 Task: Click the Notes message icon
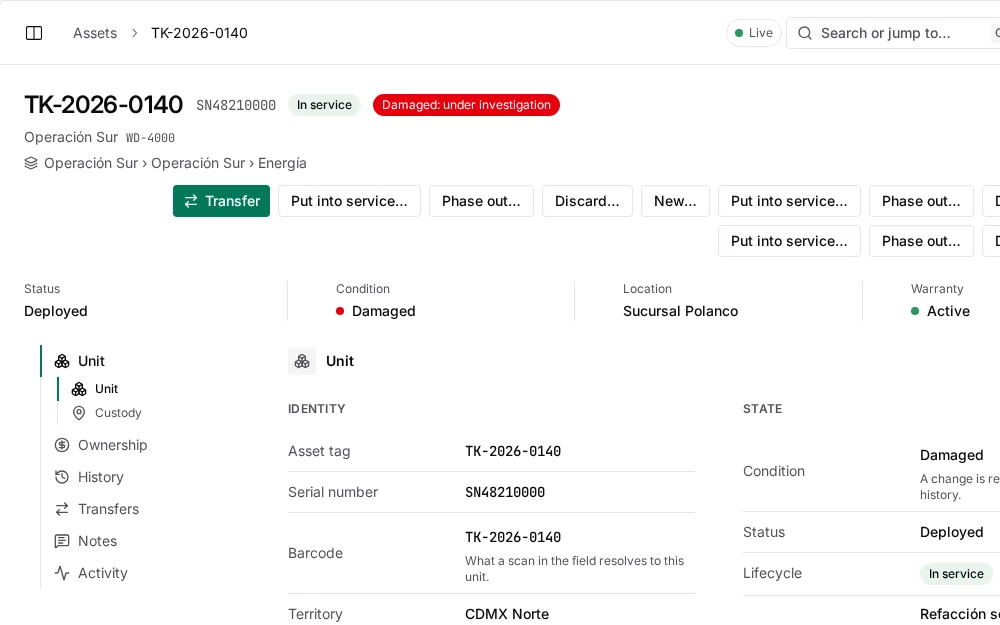(x=62, y=541)
